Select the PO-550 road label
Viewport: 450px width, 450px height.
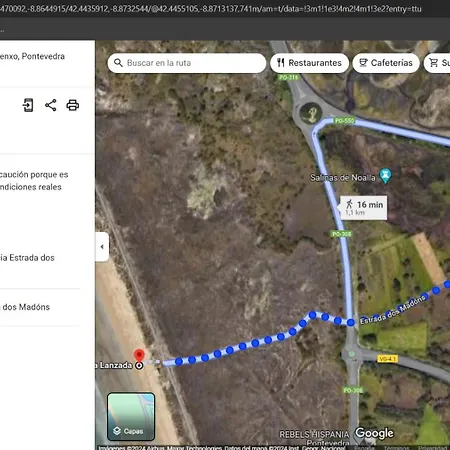pos(344,120)
